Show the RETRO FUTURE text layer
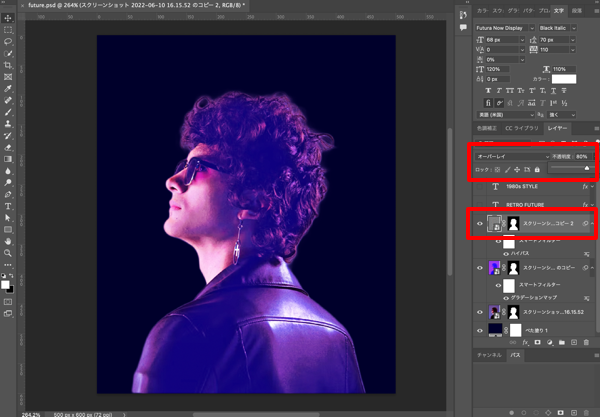Image resolution: width=600 pixels, height=417 pixels. point(480,205)
